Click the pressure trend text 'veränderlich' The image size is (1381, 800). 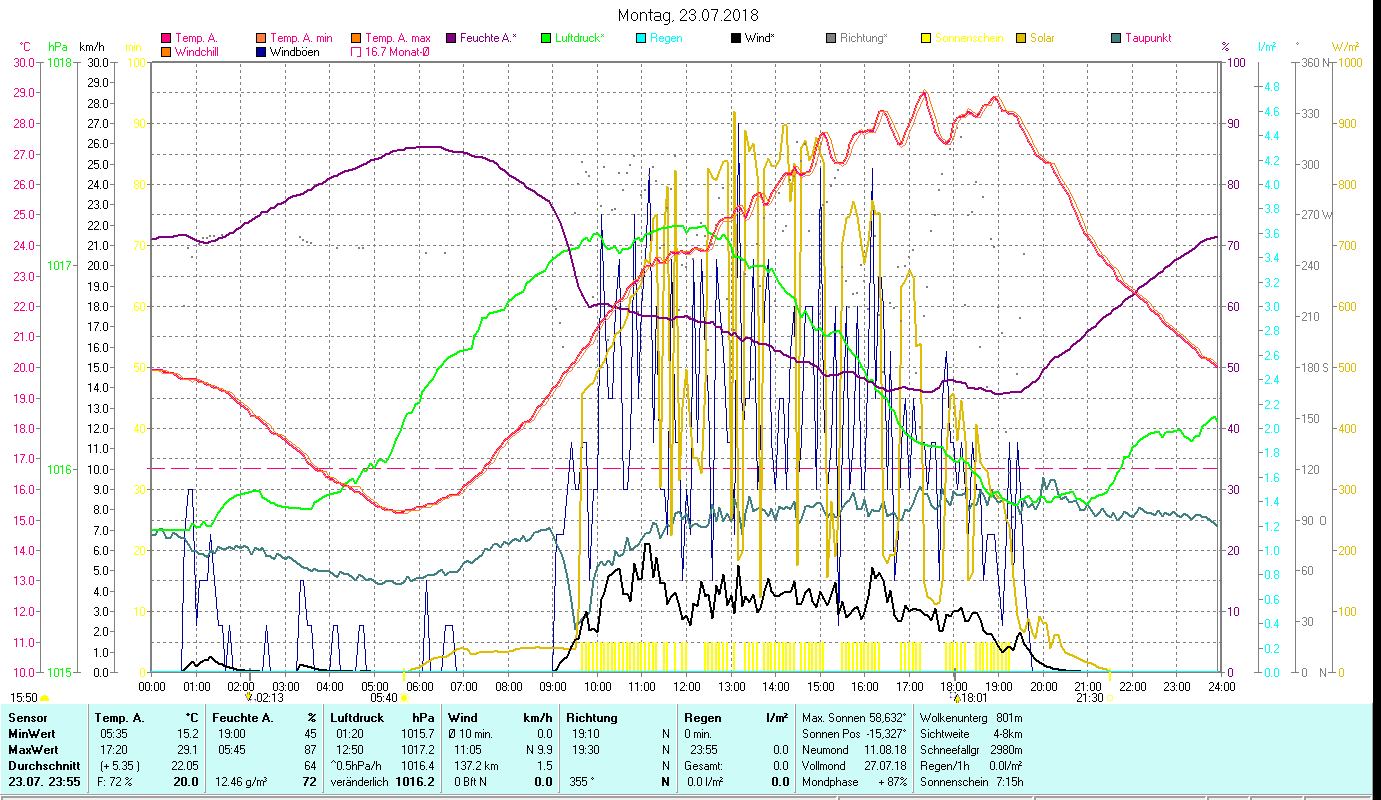(x=359, y=781)
